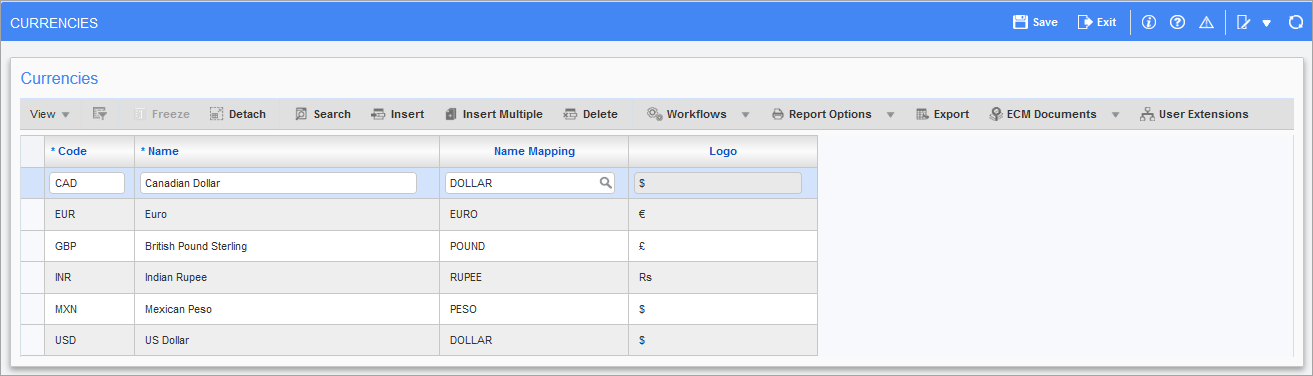Select the Euro row selector cell
The image size is (1313, 376).
32,214
